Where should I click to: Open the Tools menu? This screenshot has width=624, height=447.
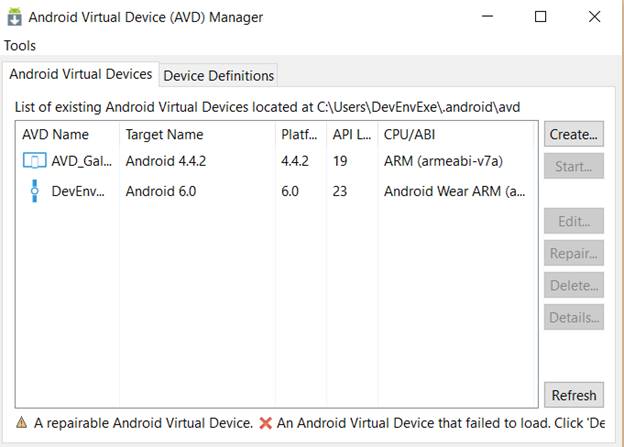click(x=20, y=45)
